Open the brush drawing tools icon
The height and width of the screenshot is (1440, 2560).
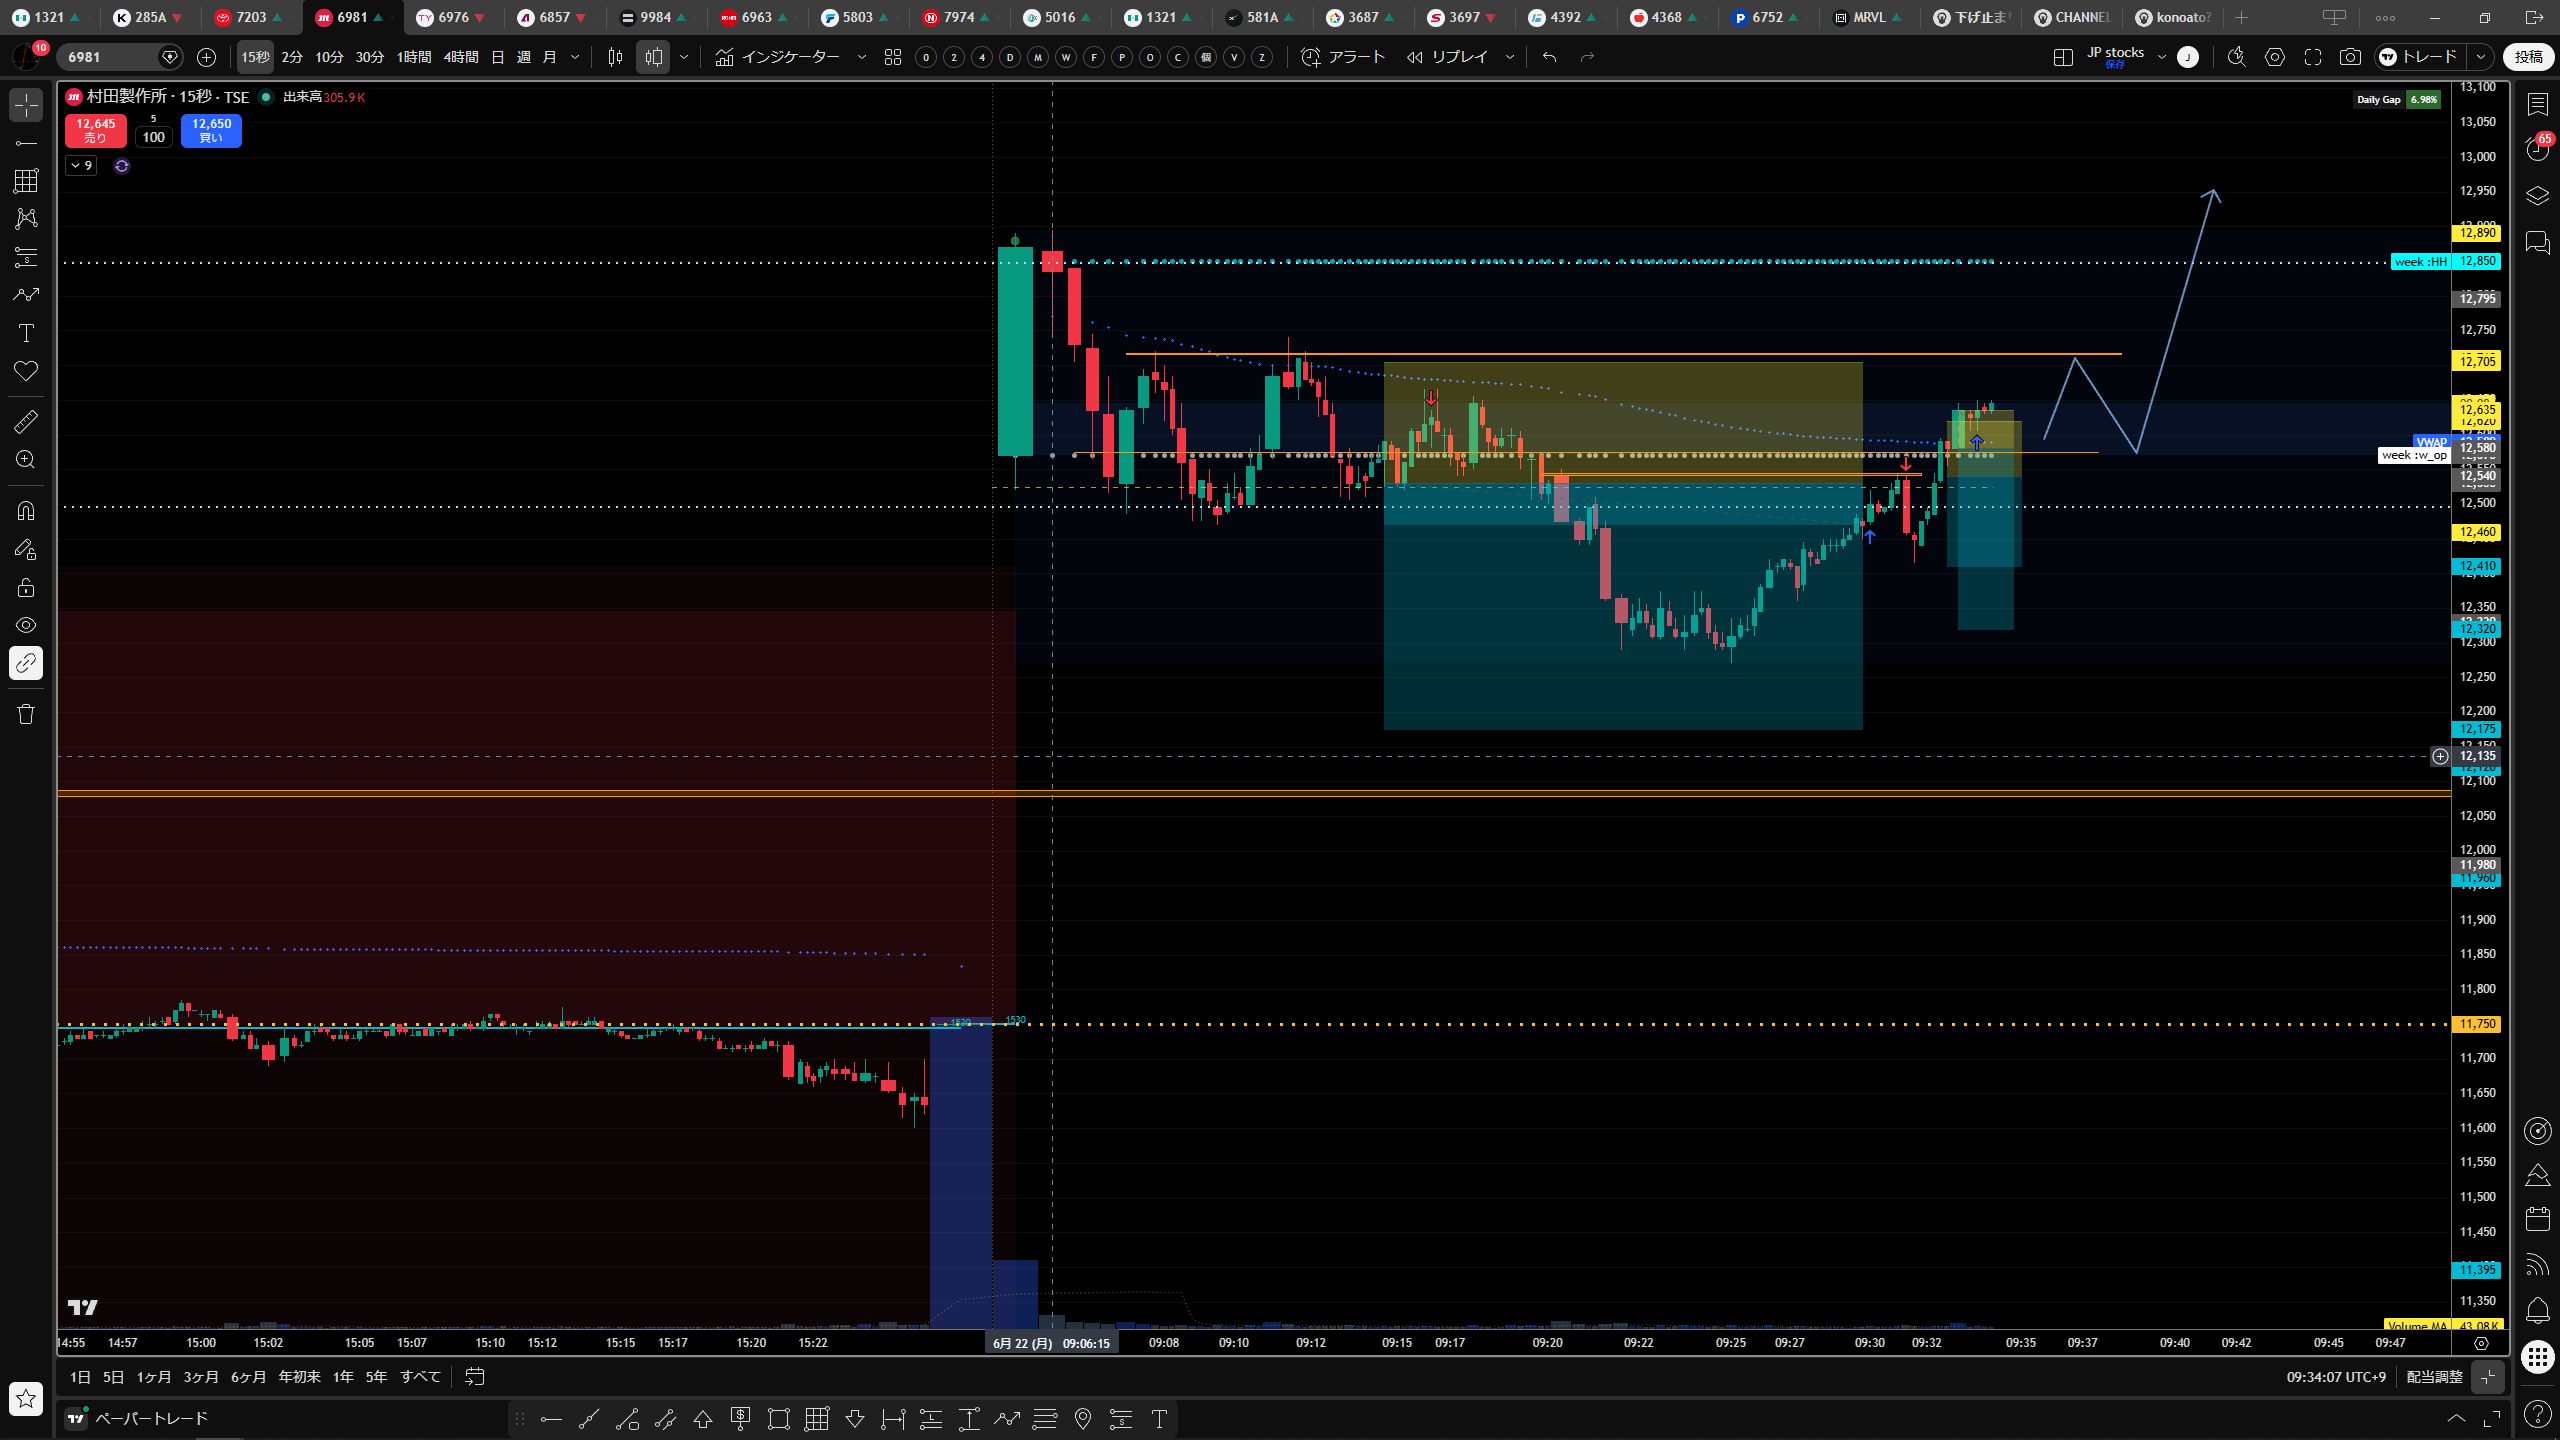(26, 295)
